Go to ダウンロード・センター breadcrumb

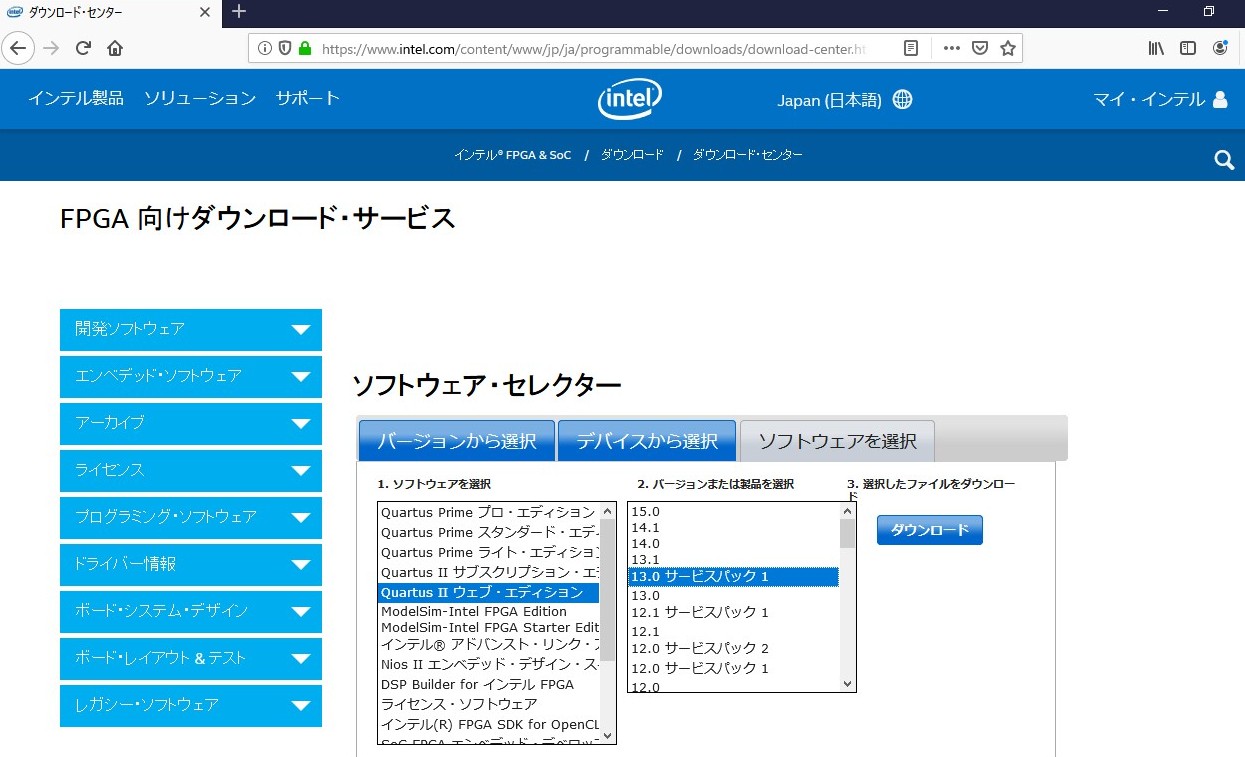pyautogui.click(x=748, y=155)
